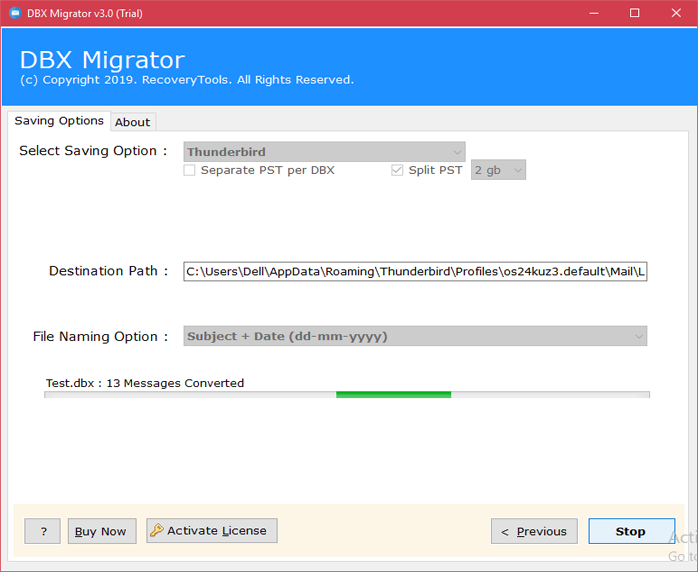The height and width of the screenshot is (572, 698).
Task: Click the key icon on Activate License
Action: pos(157,530)
